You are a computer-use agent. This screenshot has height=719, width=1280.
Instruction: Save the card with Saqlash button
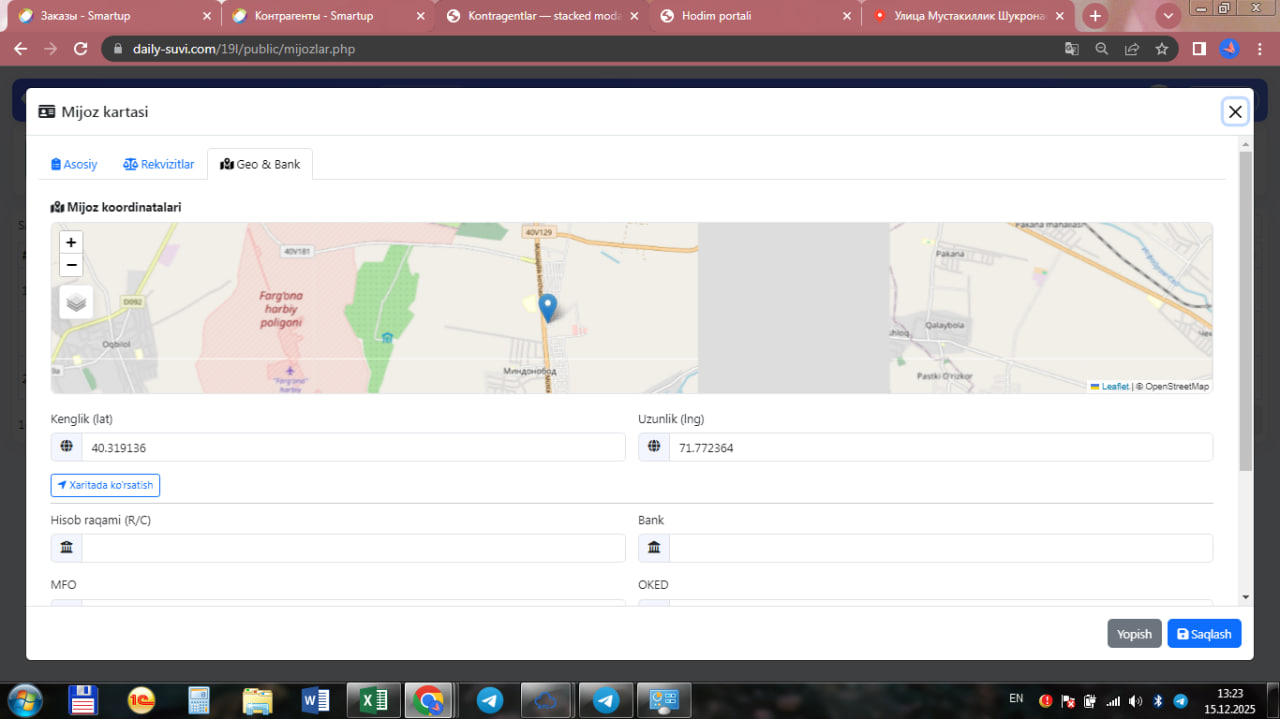coord(1204,634)
